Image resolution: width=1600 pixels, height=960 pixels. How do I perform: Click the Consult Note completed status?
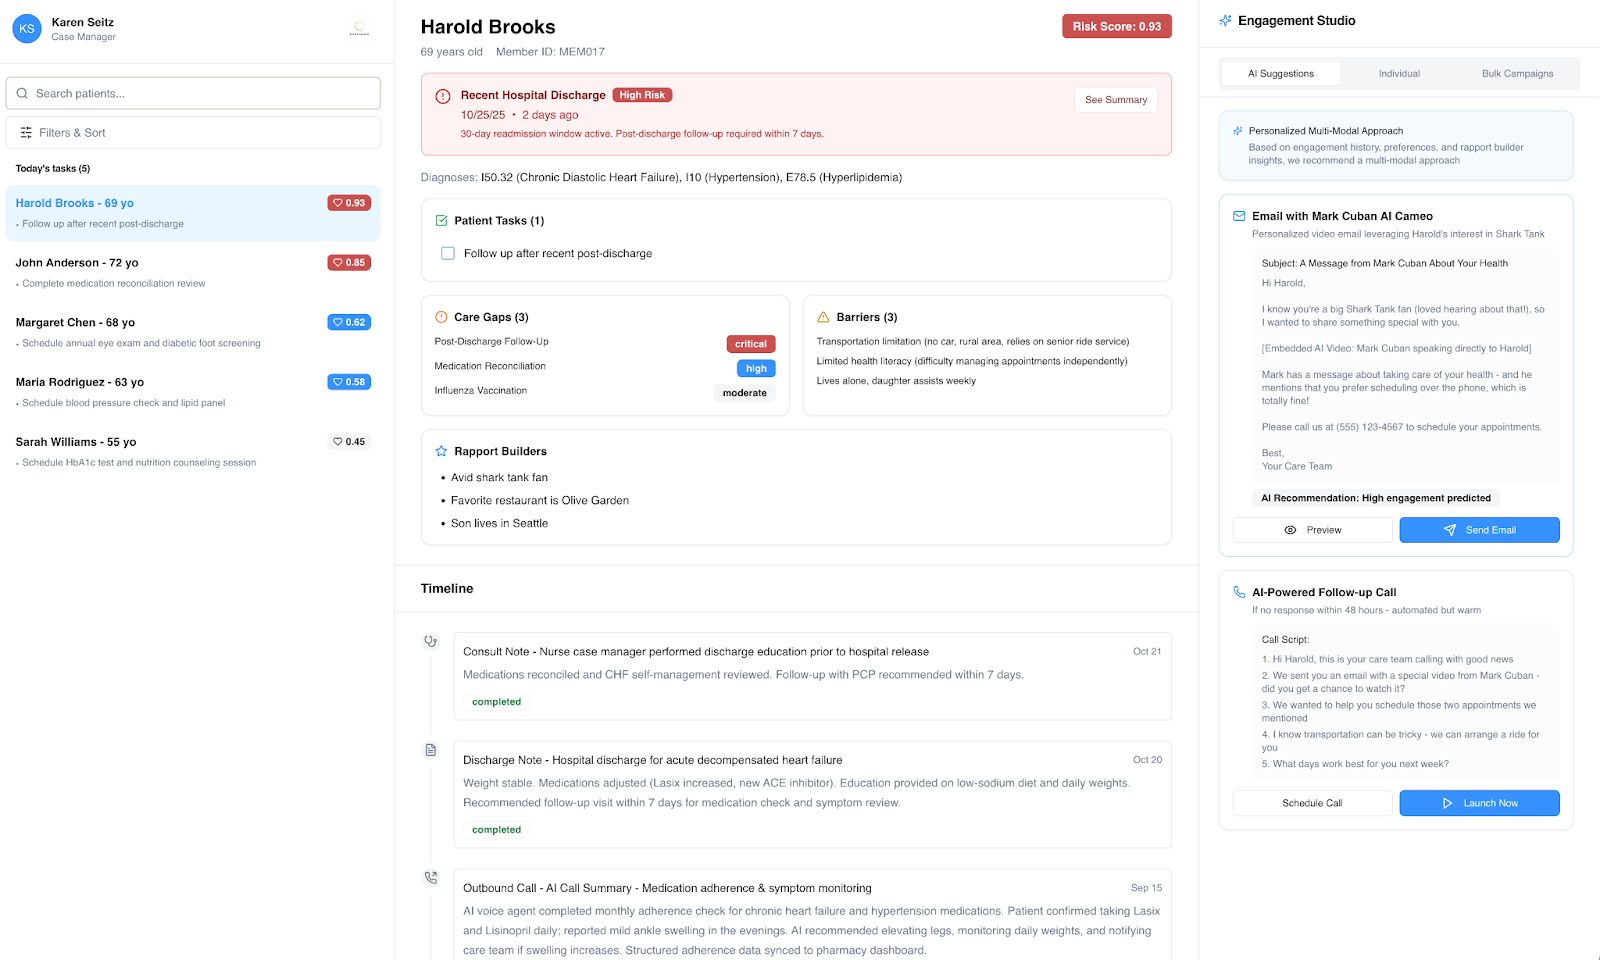(x=497, y=702)
